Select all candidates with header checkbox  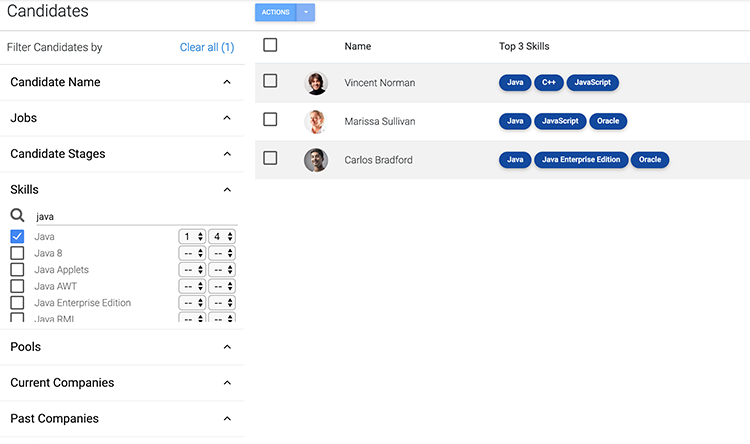pos(270,45)
